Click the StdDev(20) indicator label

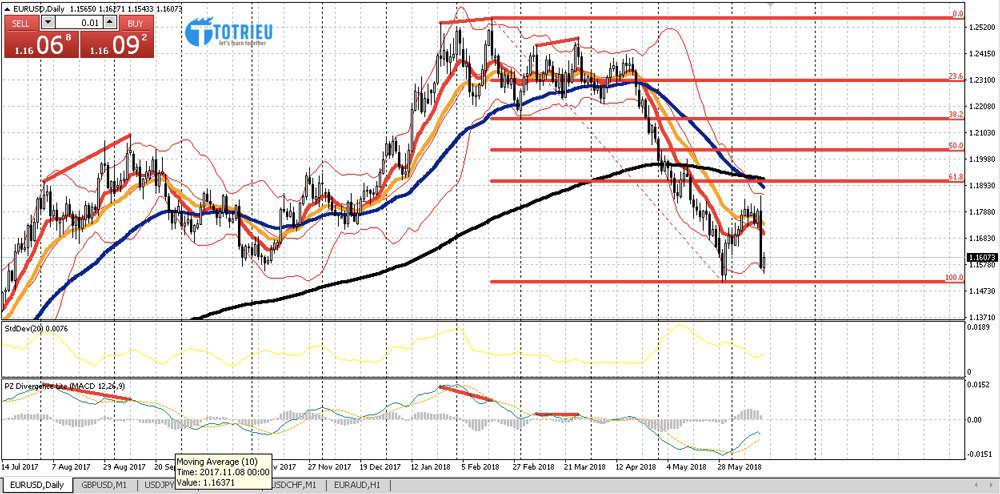[x=34, y=327]
